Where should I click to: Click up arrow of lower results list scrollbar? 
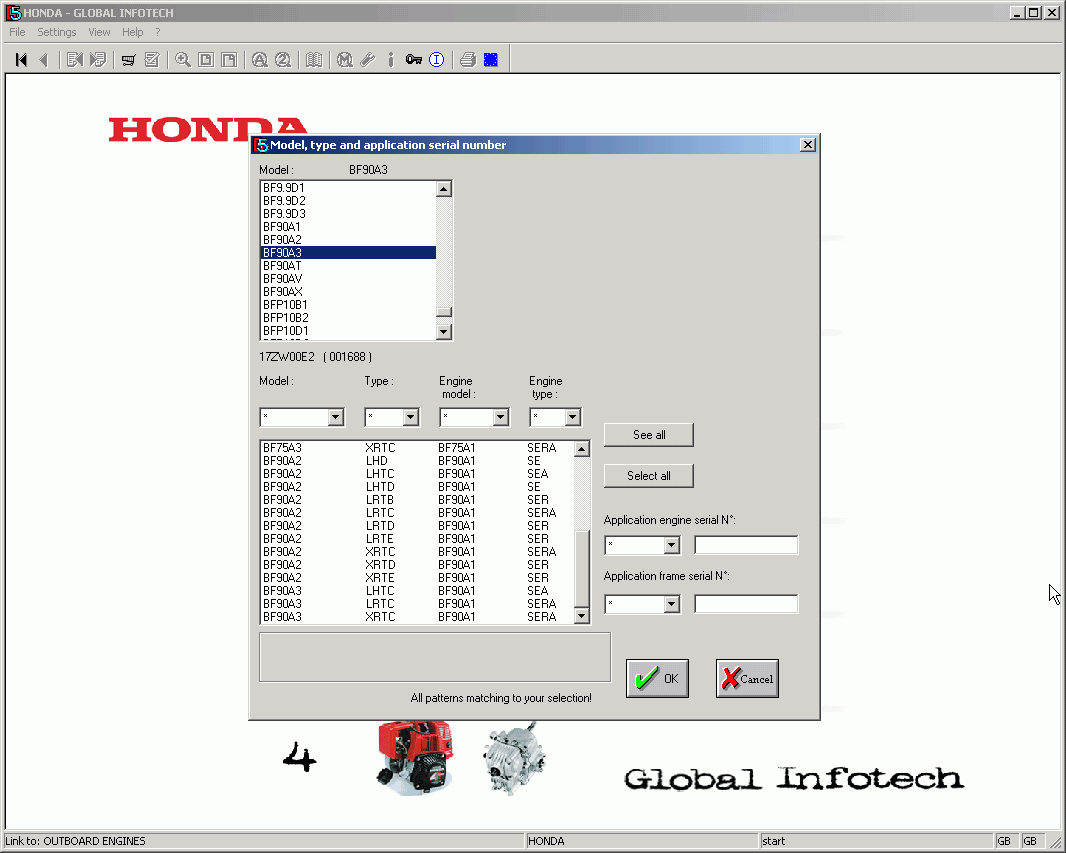tap(581, 449)
